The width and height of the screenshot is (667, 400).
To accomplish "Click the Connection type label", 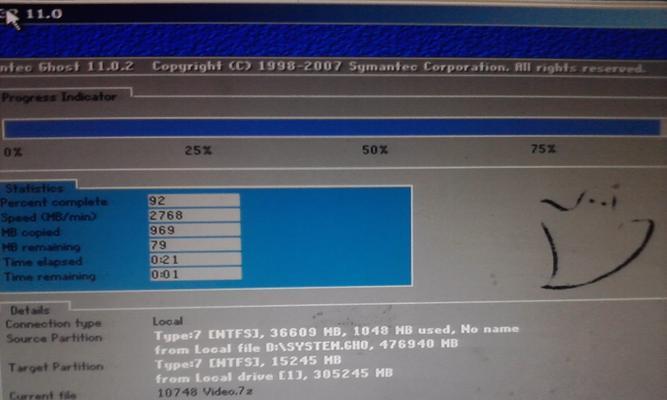I will point(54,324).
